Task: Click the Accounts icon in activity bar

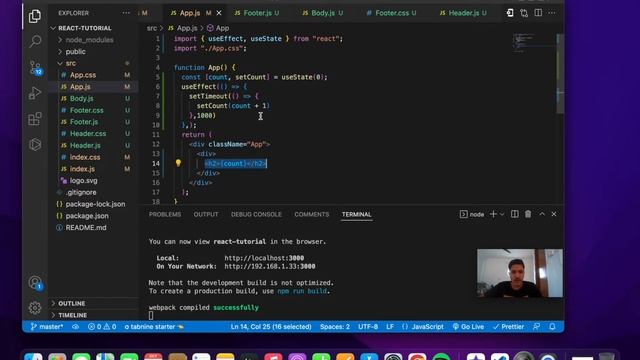Action: pos(35,282)
